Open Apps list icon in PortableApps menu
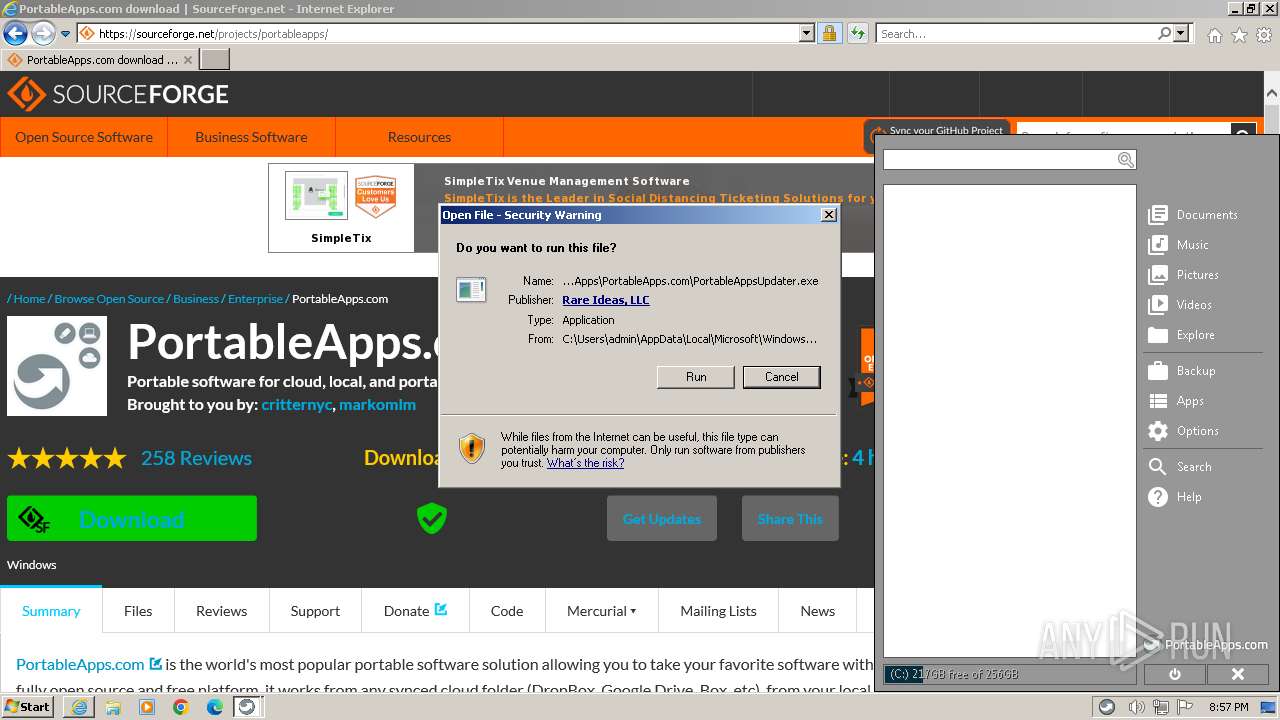Image resolution: width=1280 pixels, height=720 pixels. point(1158,401)
